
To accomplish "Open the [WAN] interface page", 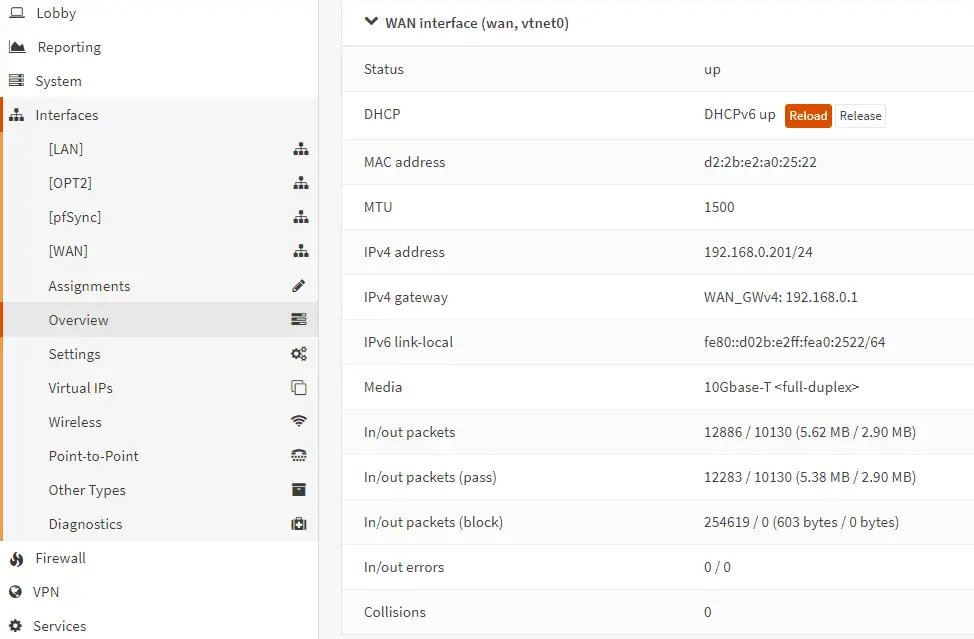I will pos(68,252).
